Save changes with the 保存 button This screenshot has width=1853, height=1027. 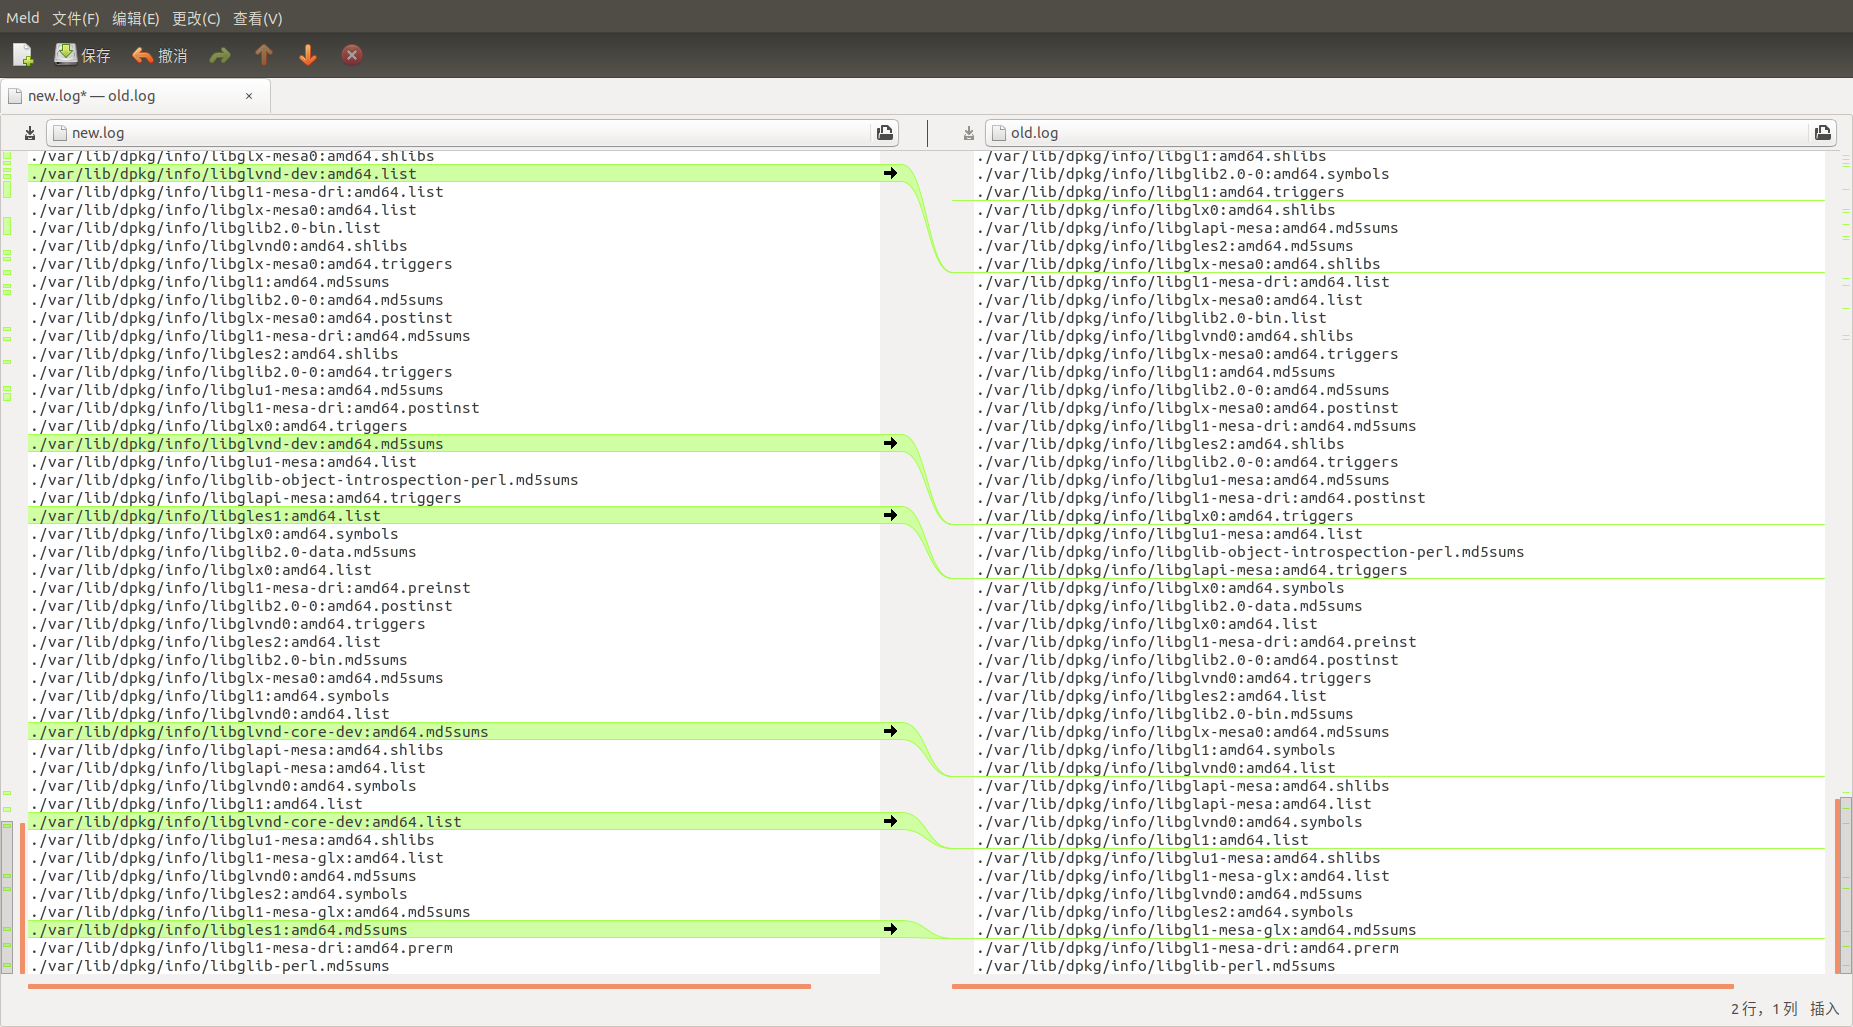pos(82,55)
